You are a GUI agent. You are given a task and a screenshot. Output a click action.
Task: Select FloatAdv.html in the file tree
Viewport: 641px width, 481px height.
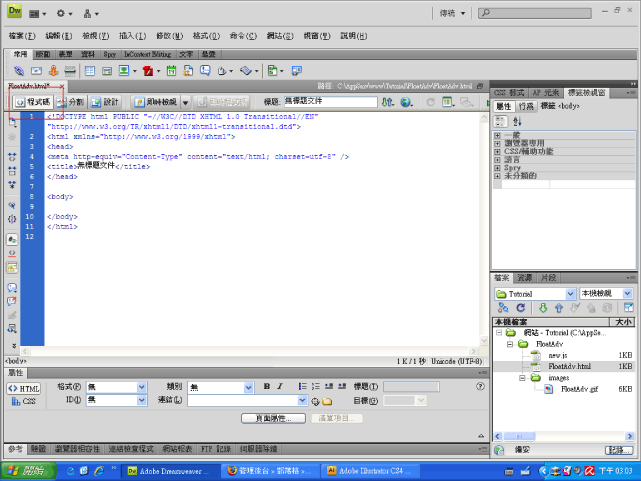pos(569,367)
